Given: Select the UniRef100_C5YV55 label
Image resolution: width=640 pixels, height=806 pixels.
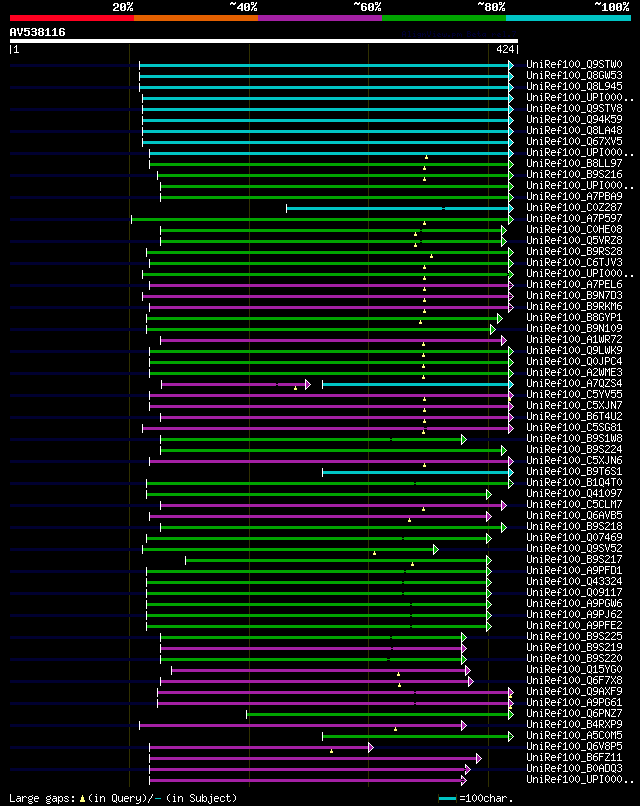Looking at the screenshot, I should [x=574, y=395].
